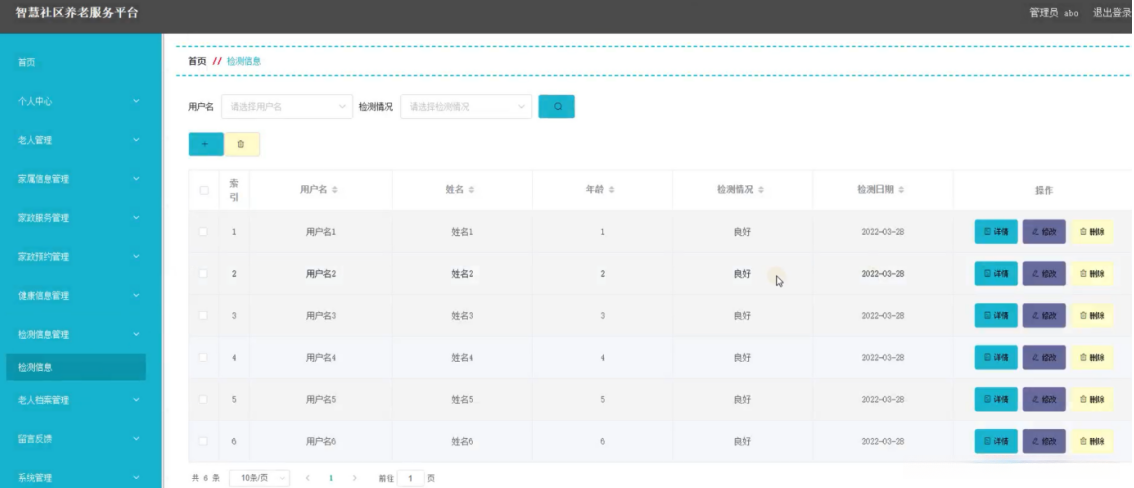This screenshot has height=488, width=1134.
Task: Open the 请选择检测情况 dropdown
Action: [466, 106]
